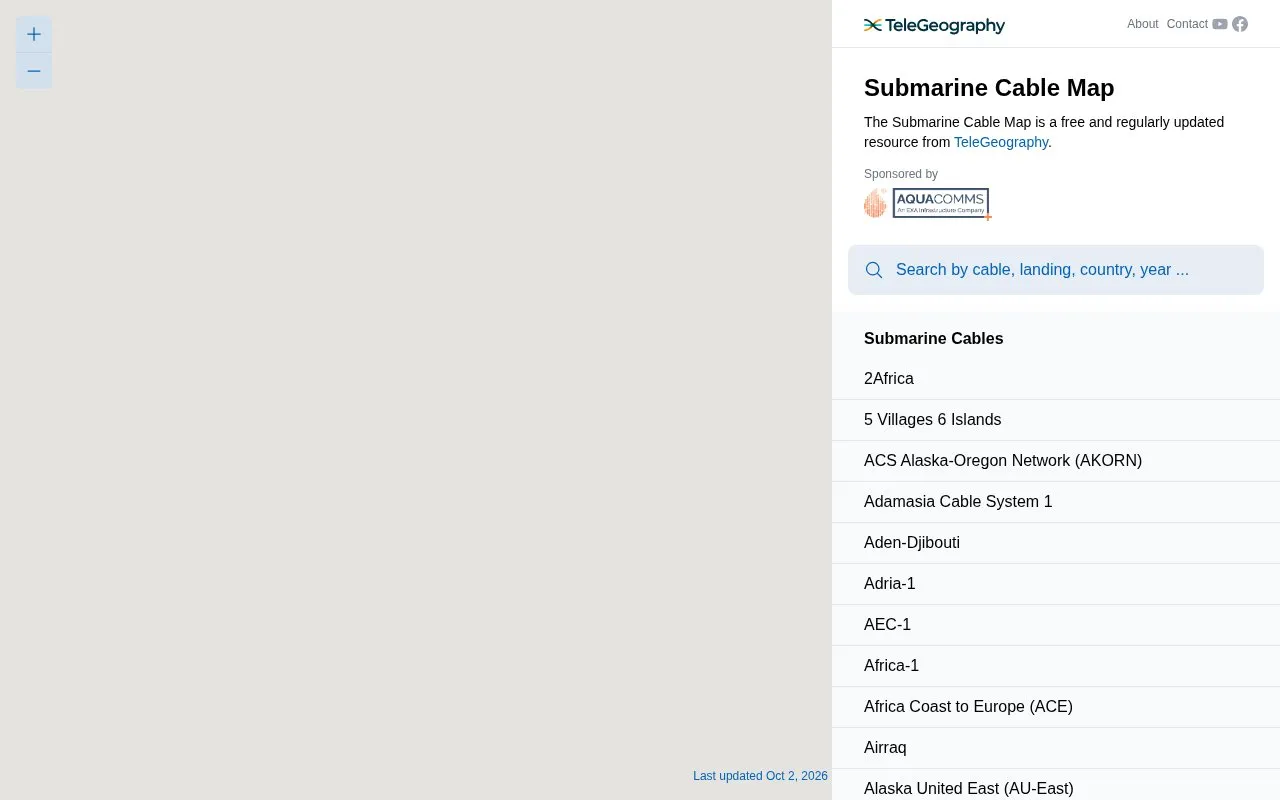This screenshot has width=1280, height=800.
Task: Zoom out on the map
Action: click(x=34, y=71)
